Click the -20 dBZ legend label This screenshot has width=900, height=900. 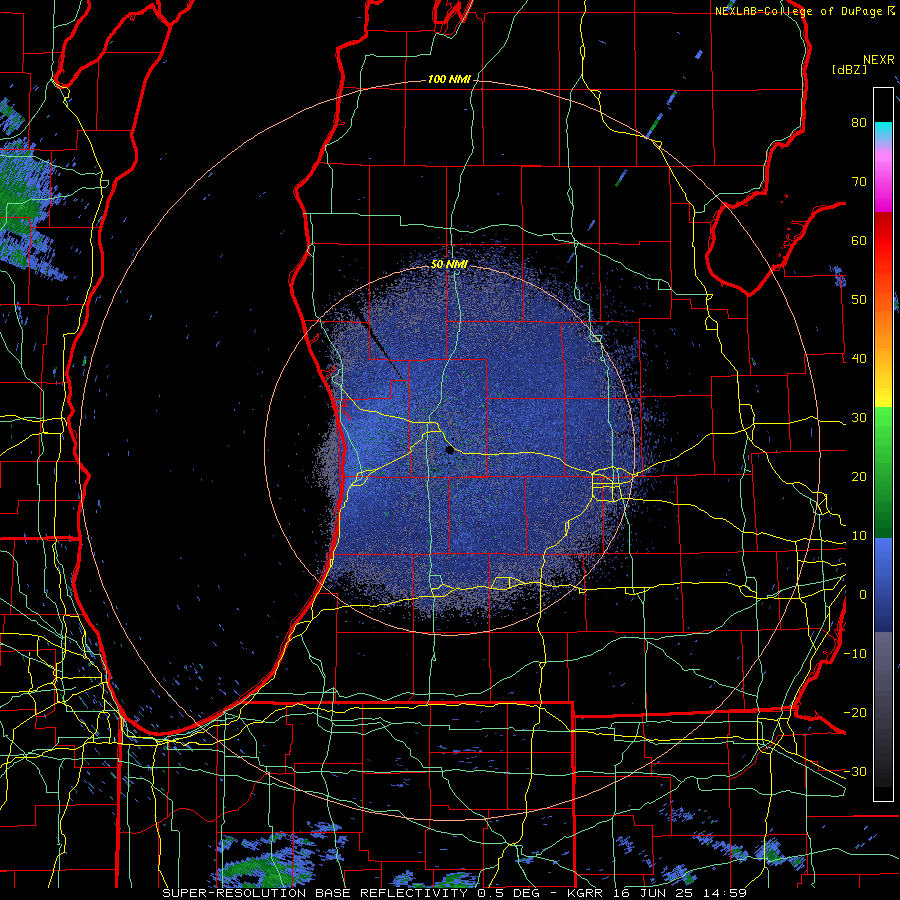pyautogui.click(x=855, y=713)
